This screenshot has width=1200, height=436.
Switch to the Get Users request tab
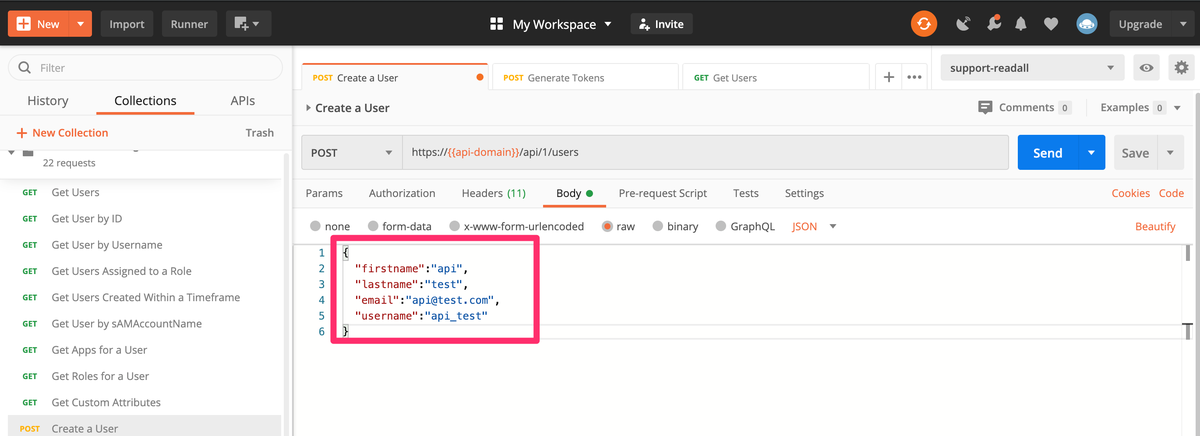point(774,77)
